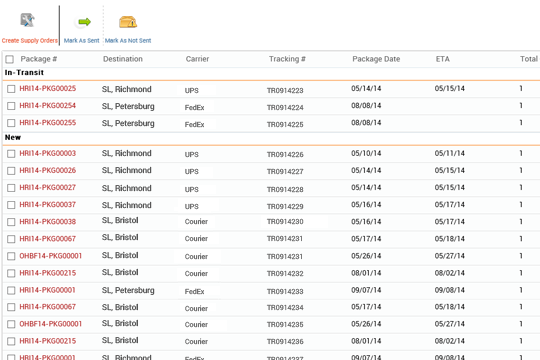Open HRI14-PKG00215 link in the TR0914236 row
Screen dimensions: 540x360
(48, 341)
